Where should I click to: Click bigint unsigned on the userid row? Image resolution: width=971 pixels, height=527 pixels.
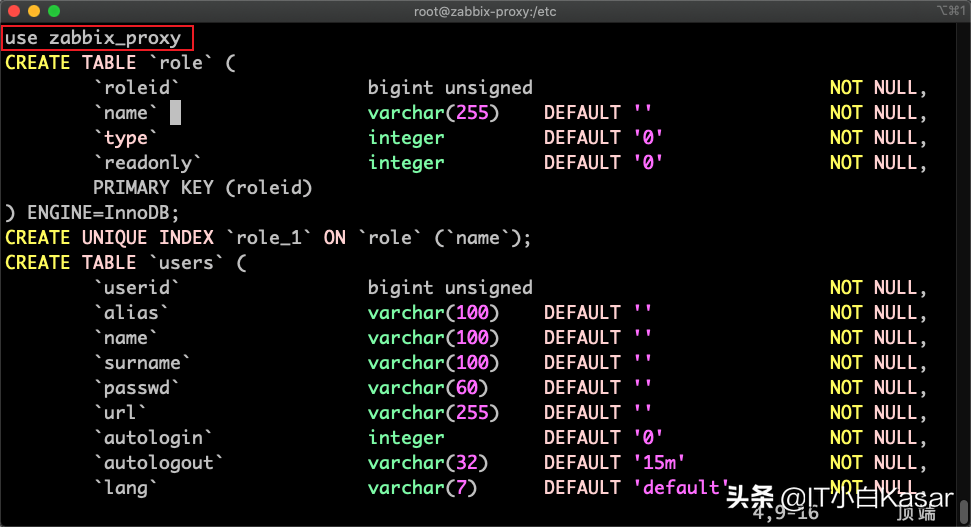(x=450, y=288)
